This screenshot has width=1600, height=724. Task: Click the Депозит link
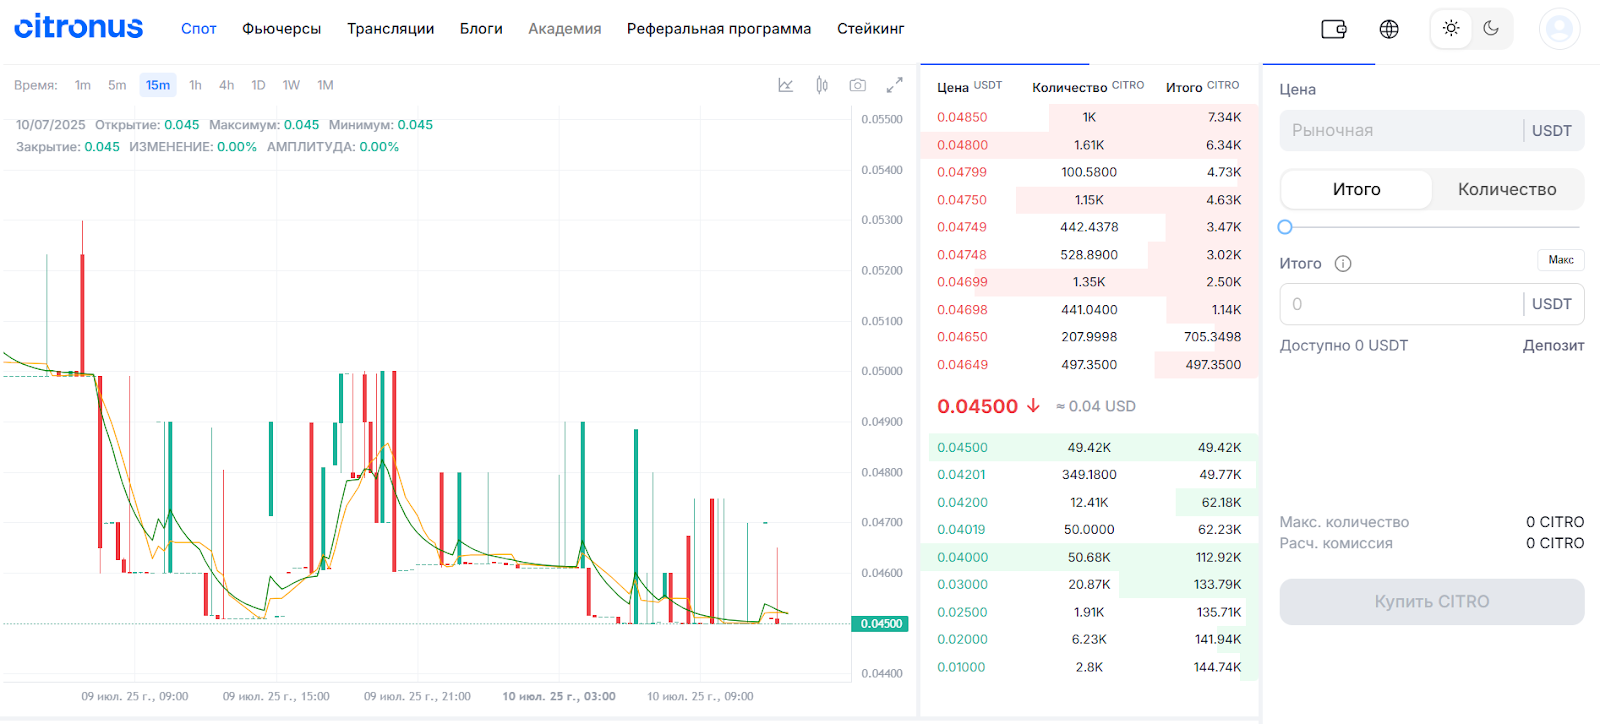1553,345
